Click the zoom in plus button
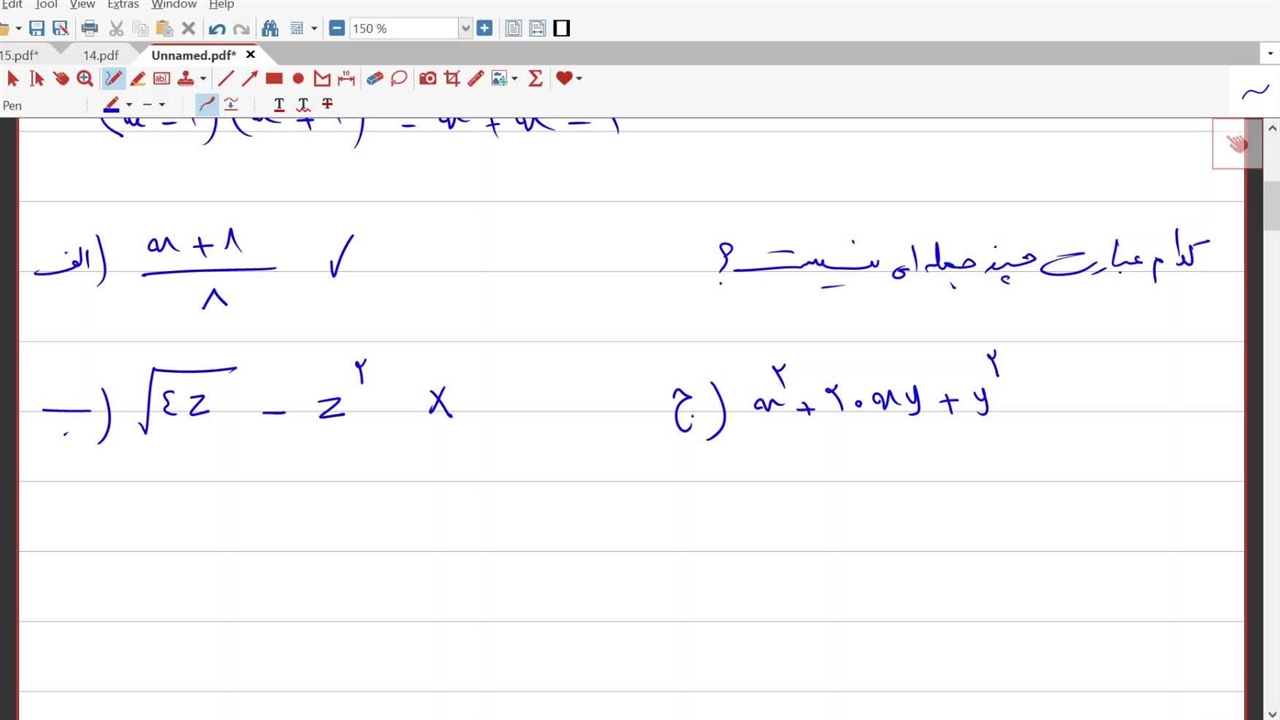This screenshot has height=720, width=1280. pos(484,28)
